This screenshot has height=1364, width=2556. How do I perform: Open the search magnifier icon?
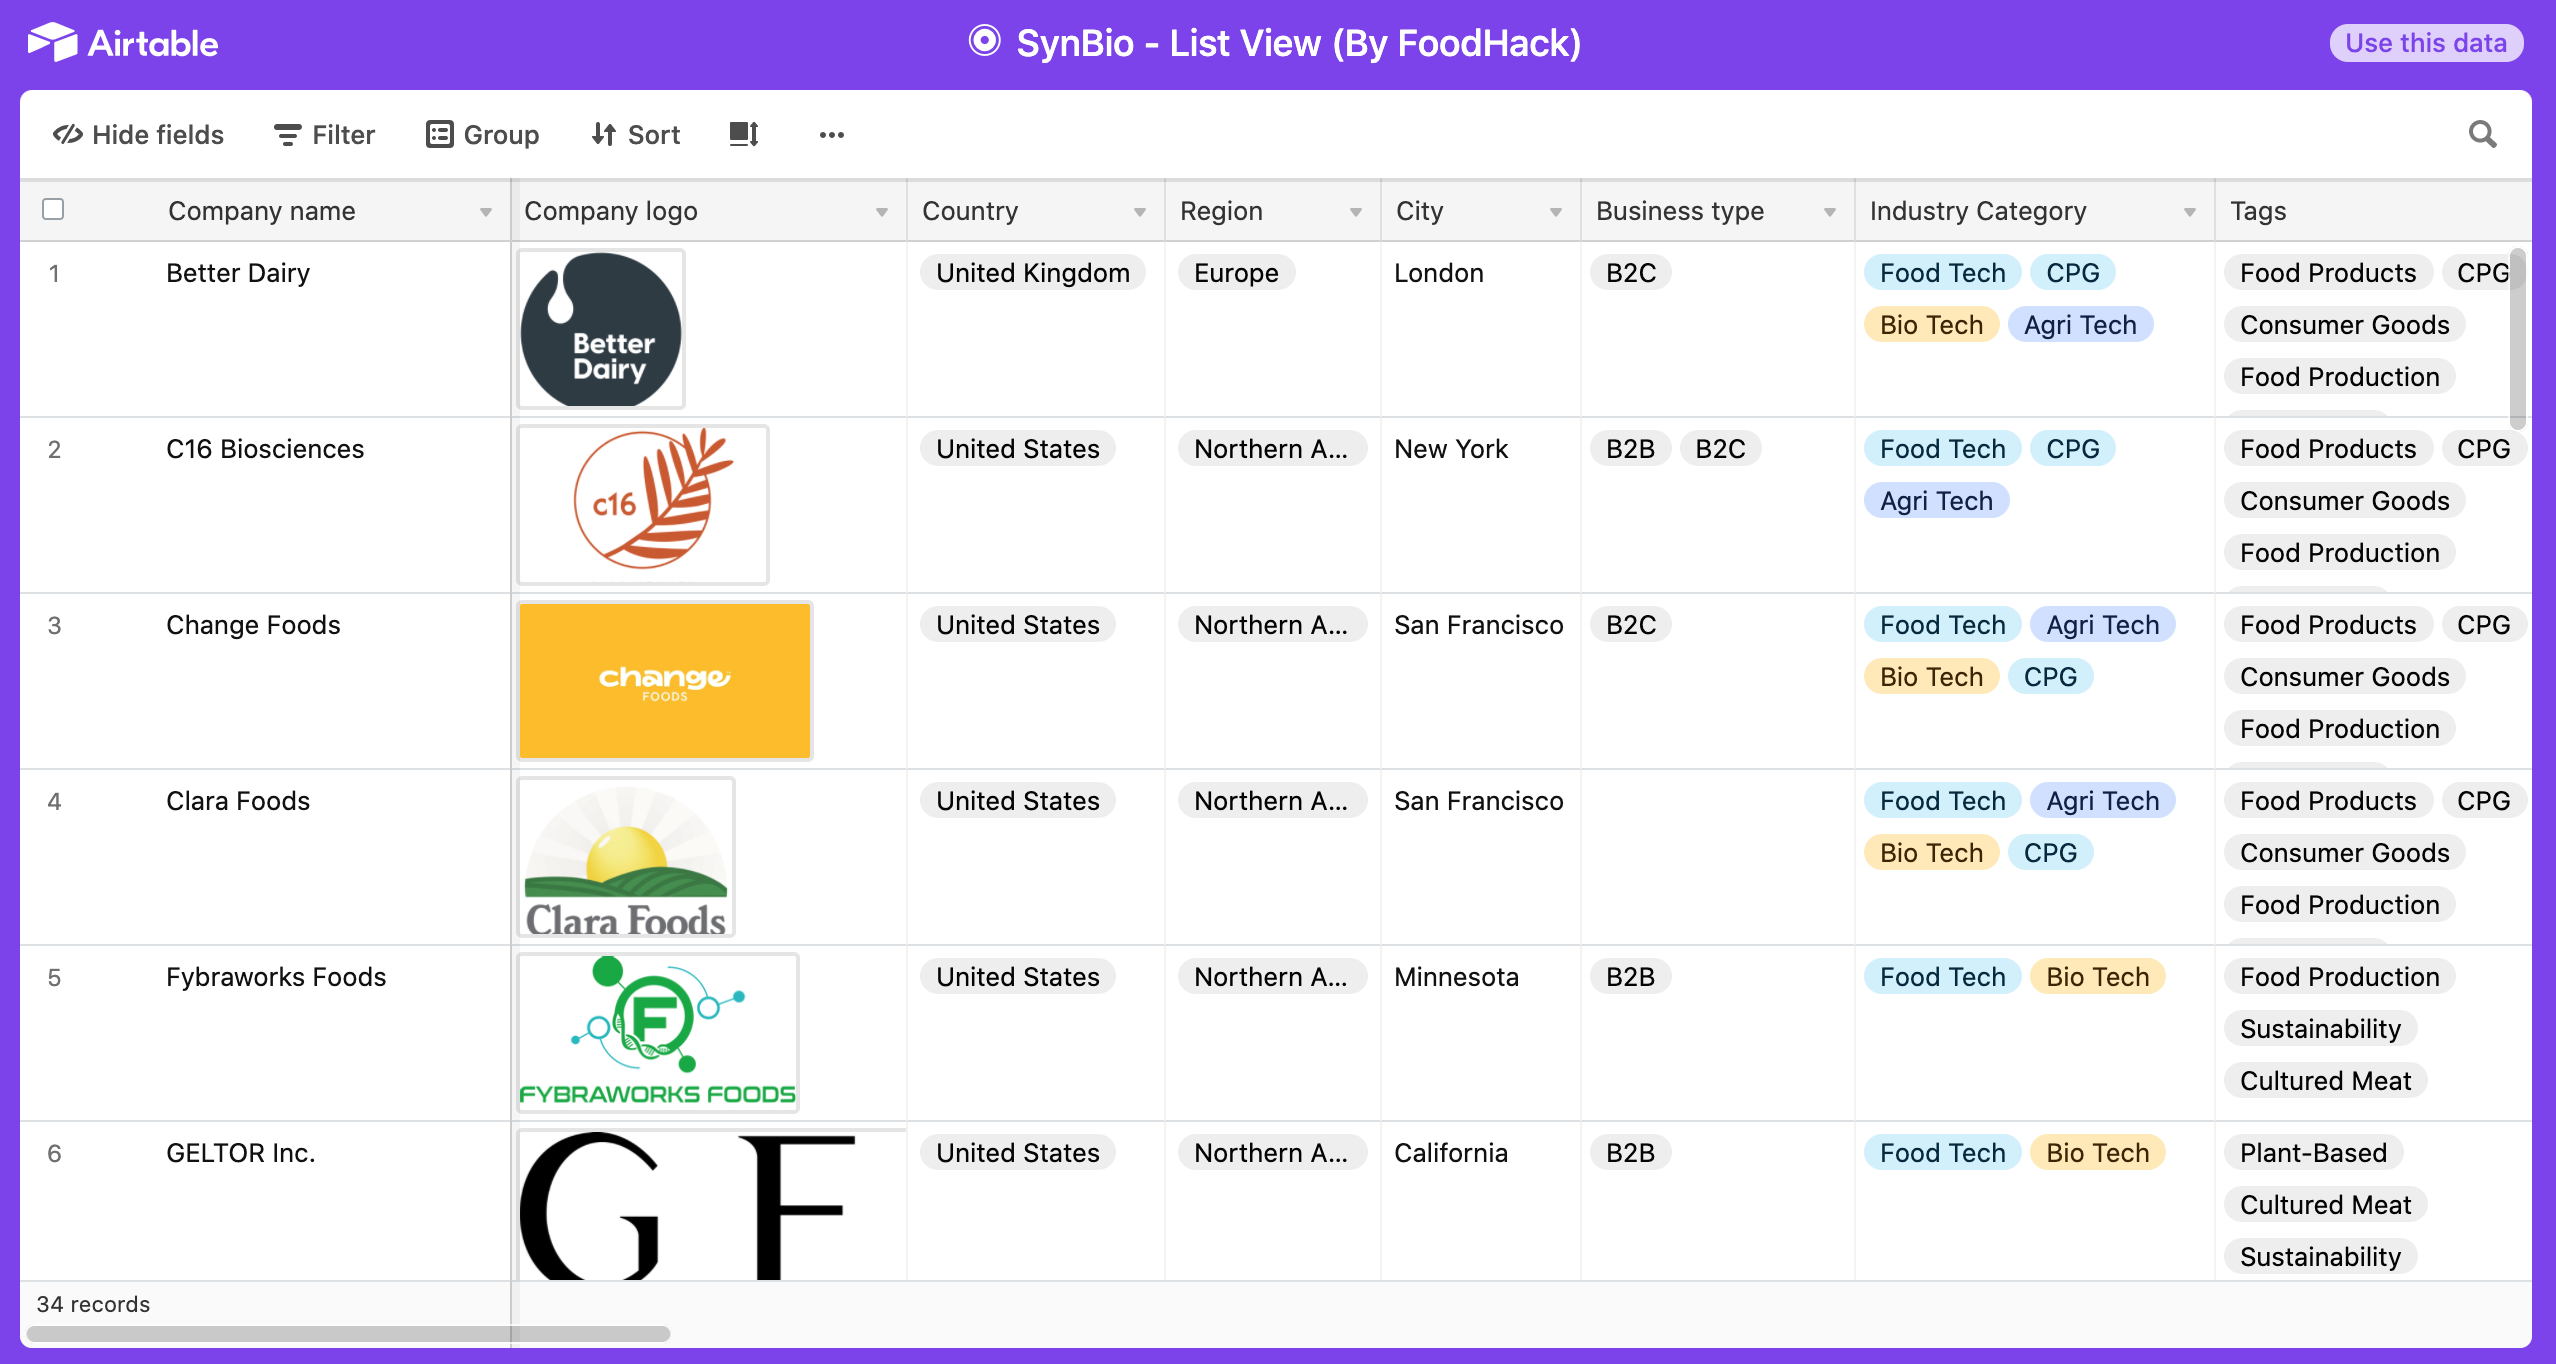(x=2482, y=134)
